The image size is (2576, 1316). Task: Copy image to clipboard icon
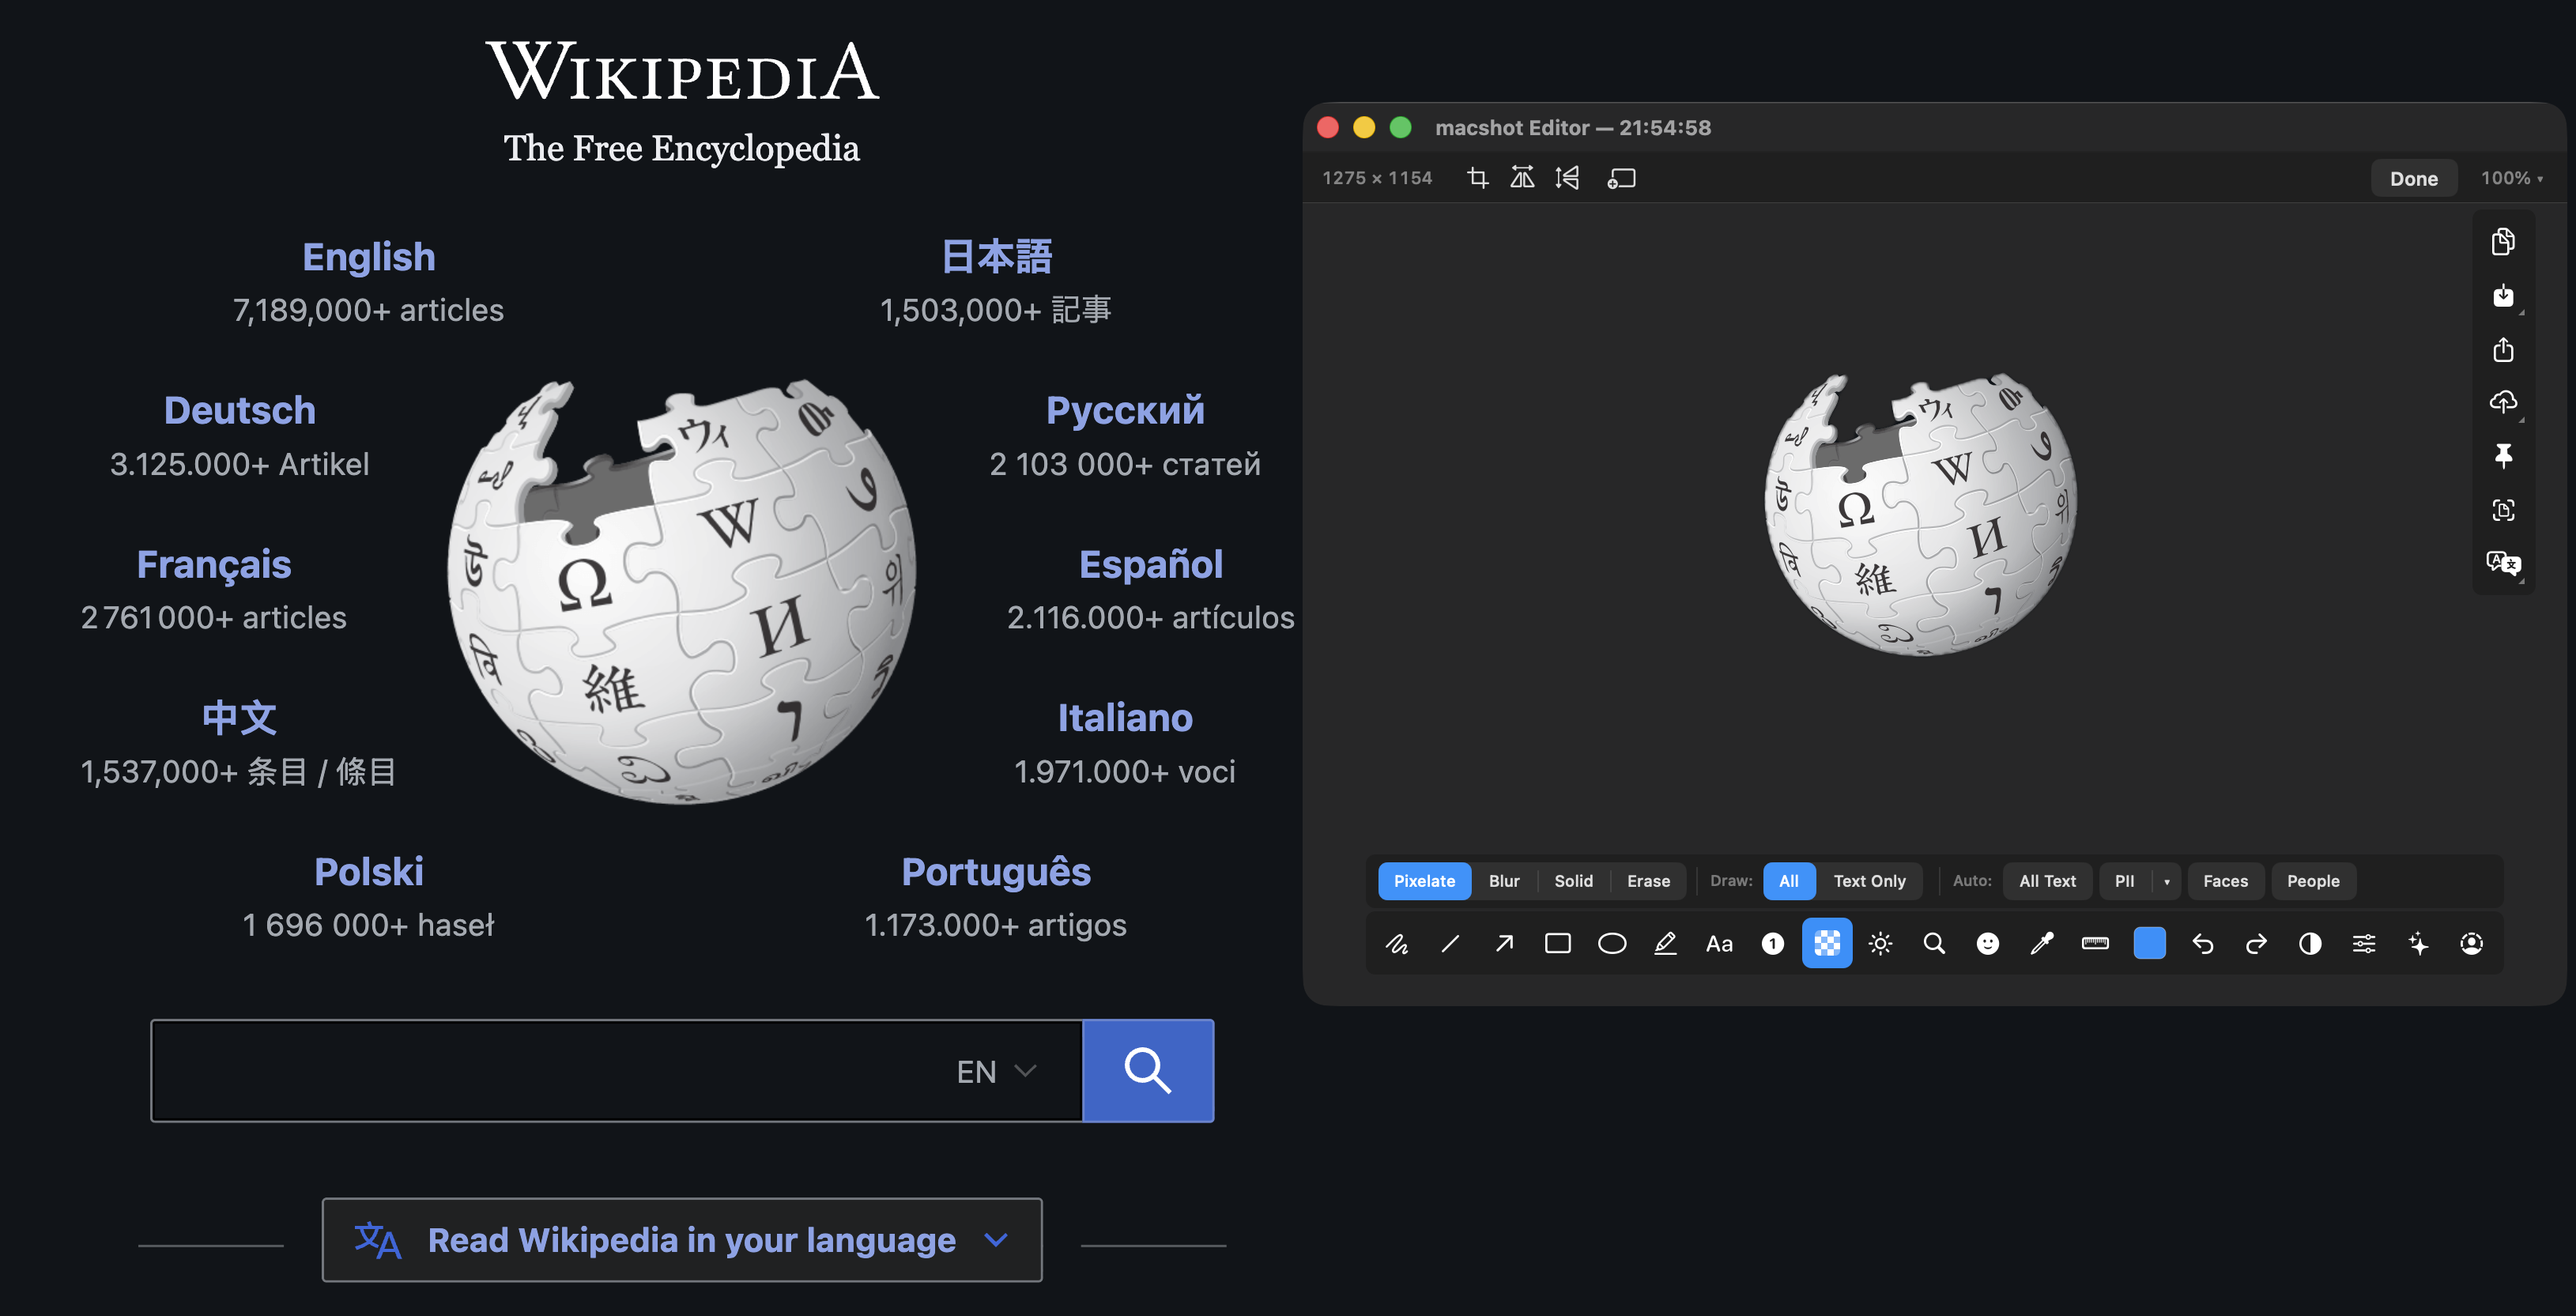[x=2503, y=242]
